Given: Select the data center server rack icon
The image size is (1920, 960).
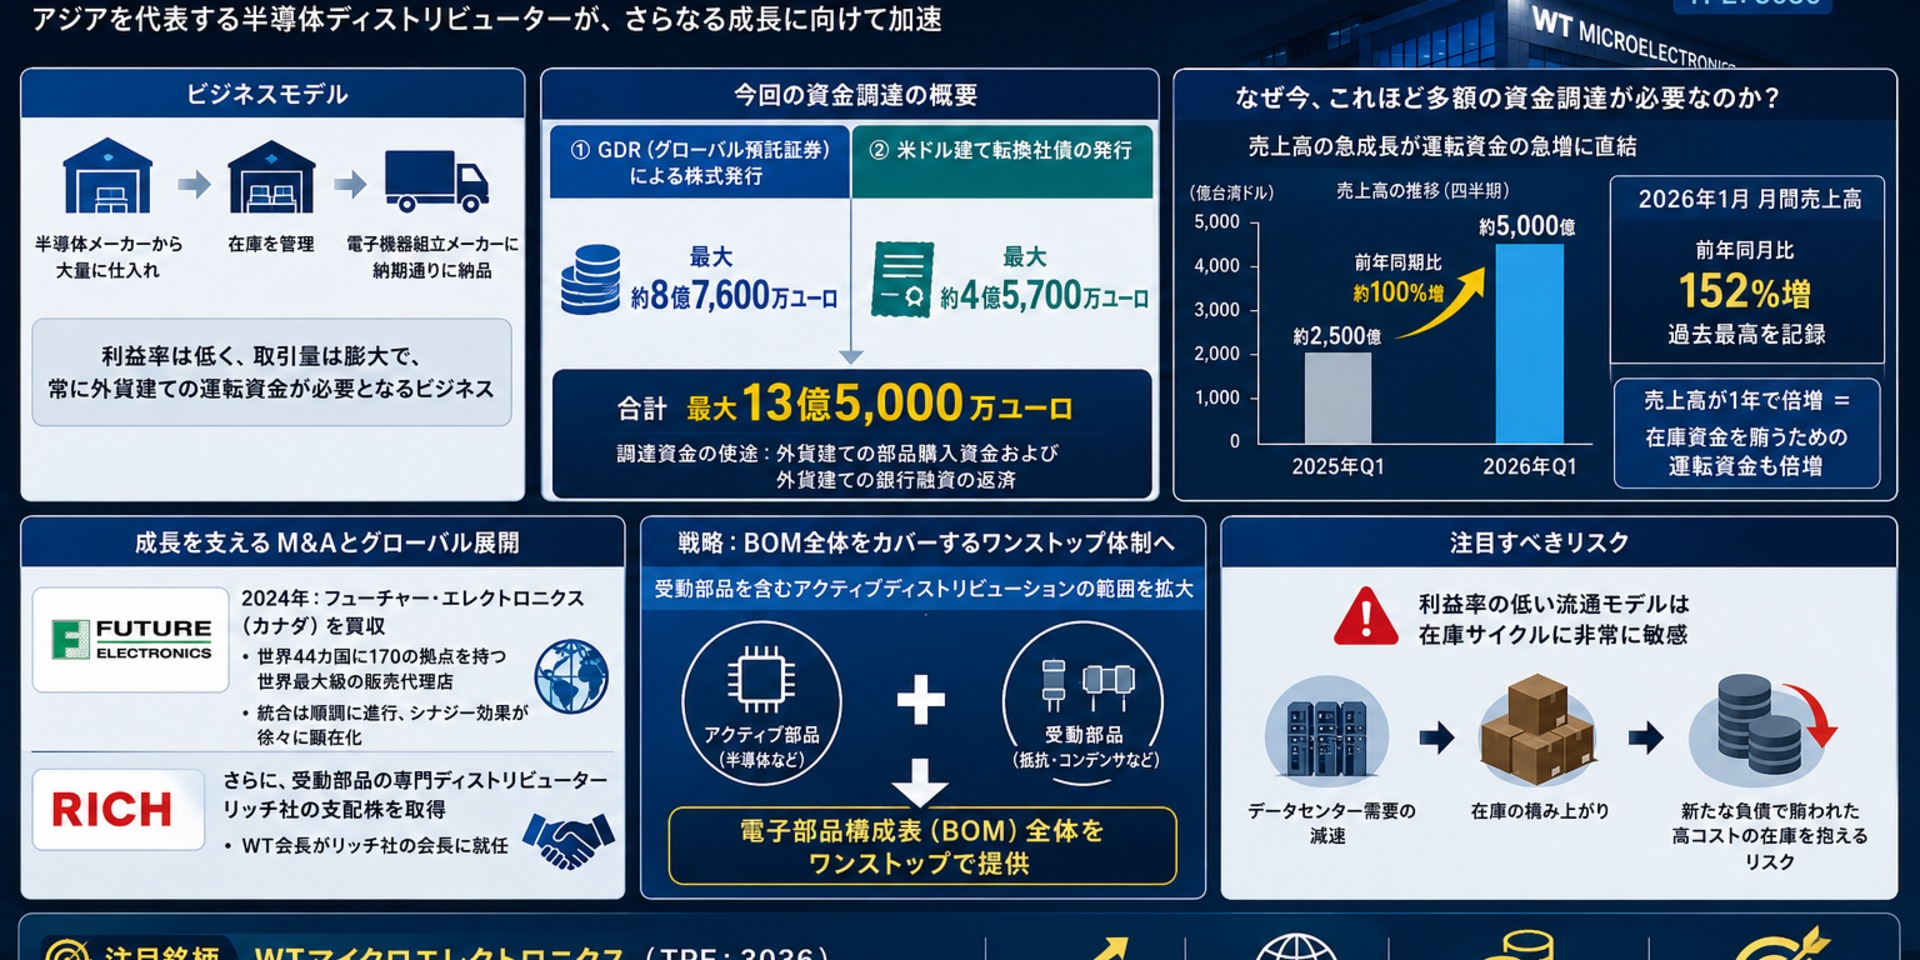Looking at the screenshot, I should pos(1326,738).
